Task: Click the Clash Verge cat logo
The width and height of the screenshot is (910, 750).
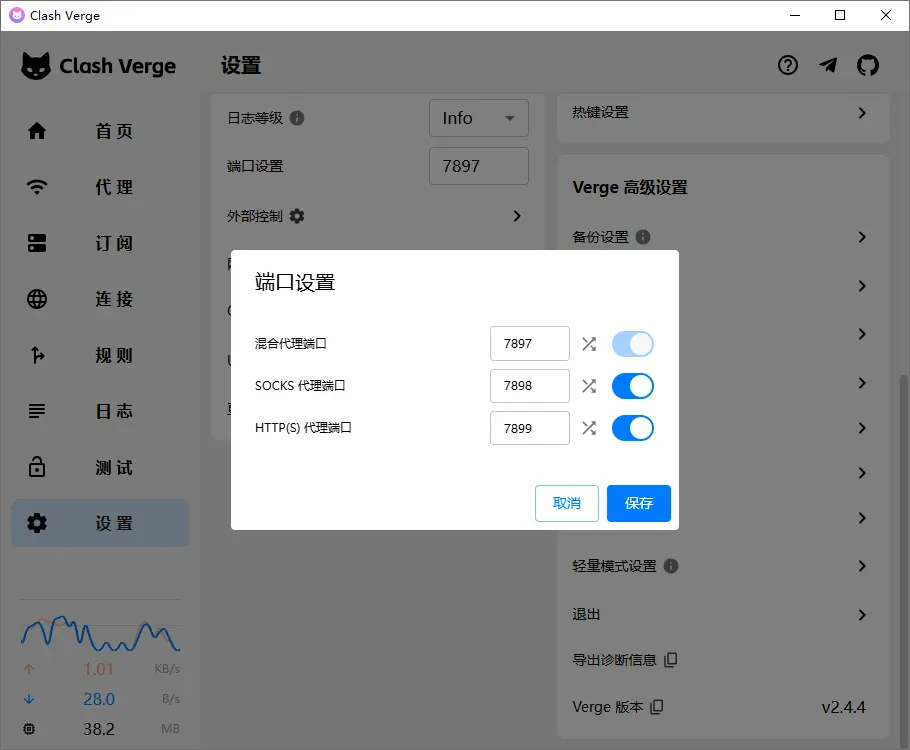Action: pos(36,66)
